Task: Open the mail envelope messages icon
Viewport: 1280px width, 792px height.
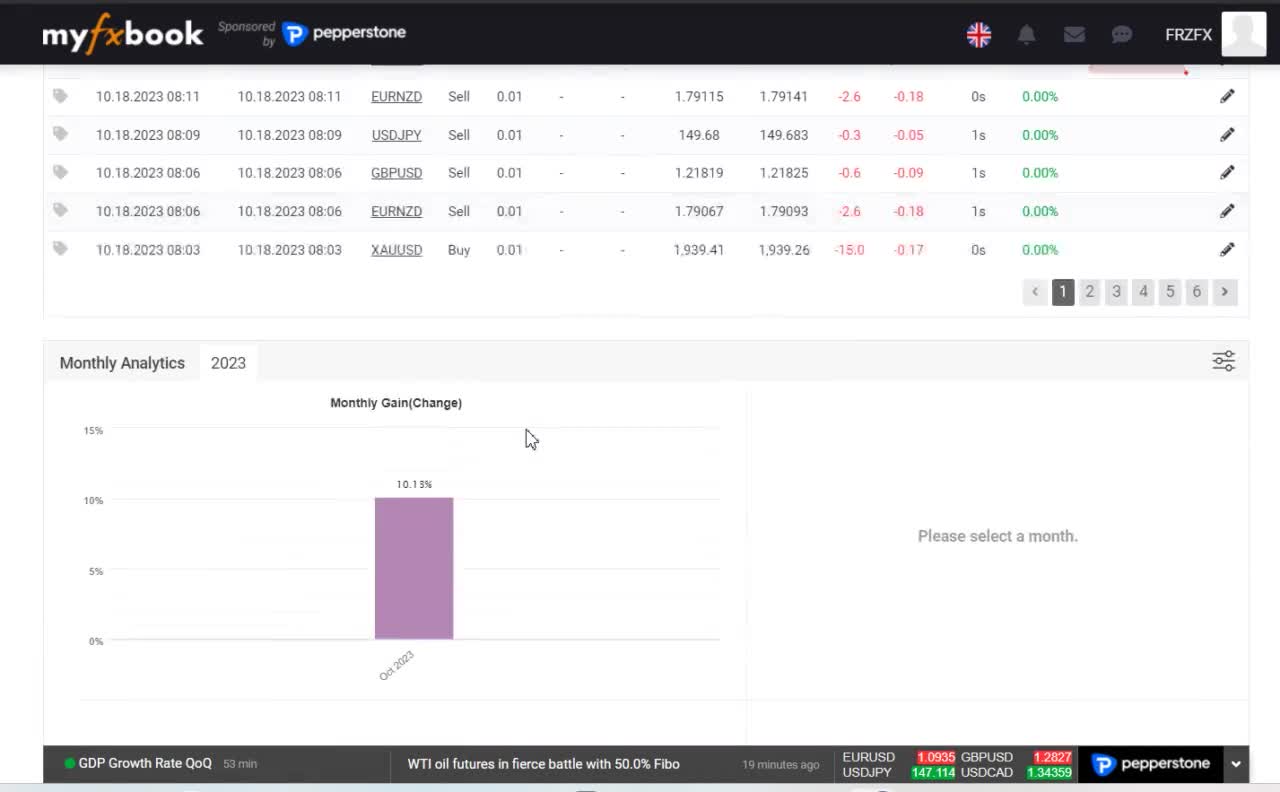Action: coord(1074,35)
